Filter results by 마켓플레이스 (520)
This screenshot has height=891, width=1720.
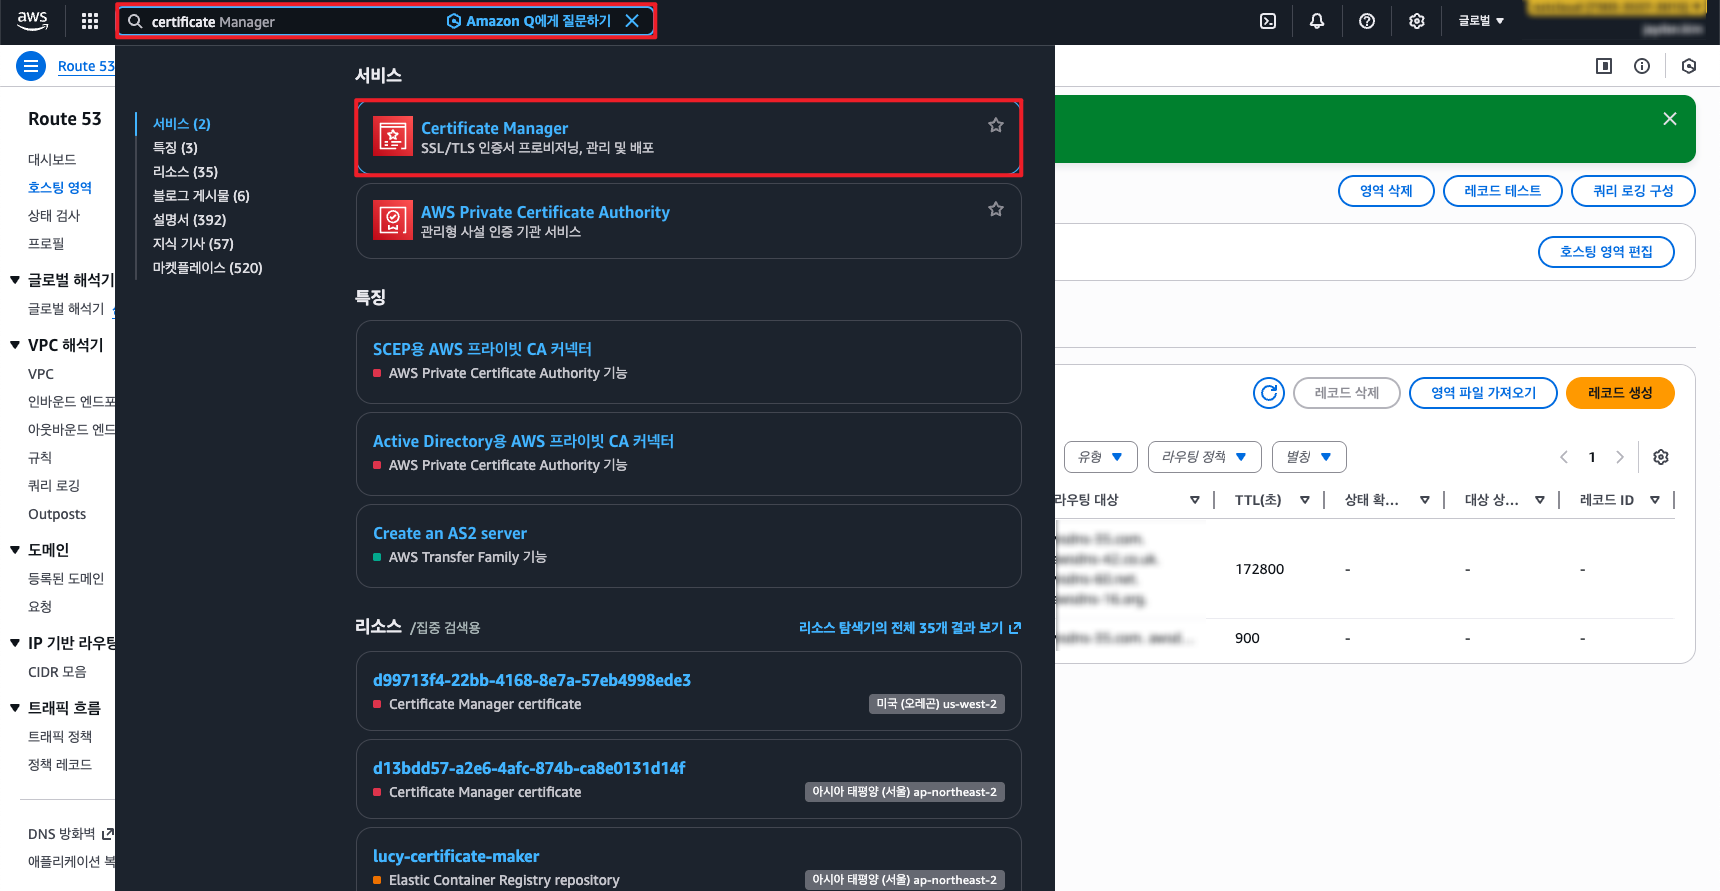click(207, 268)
